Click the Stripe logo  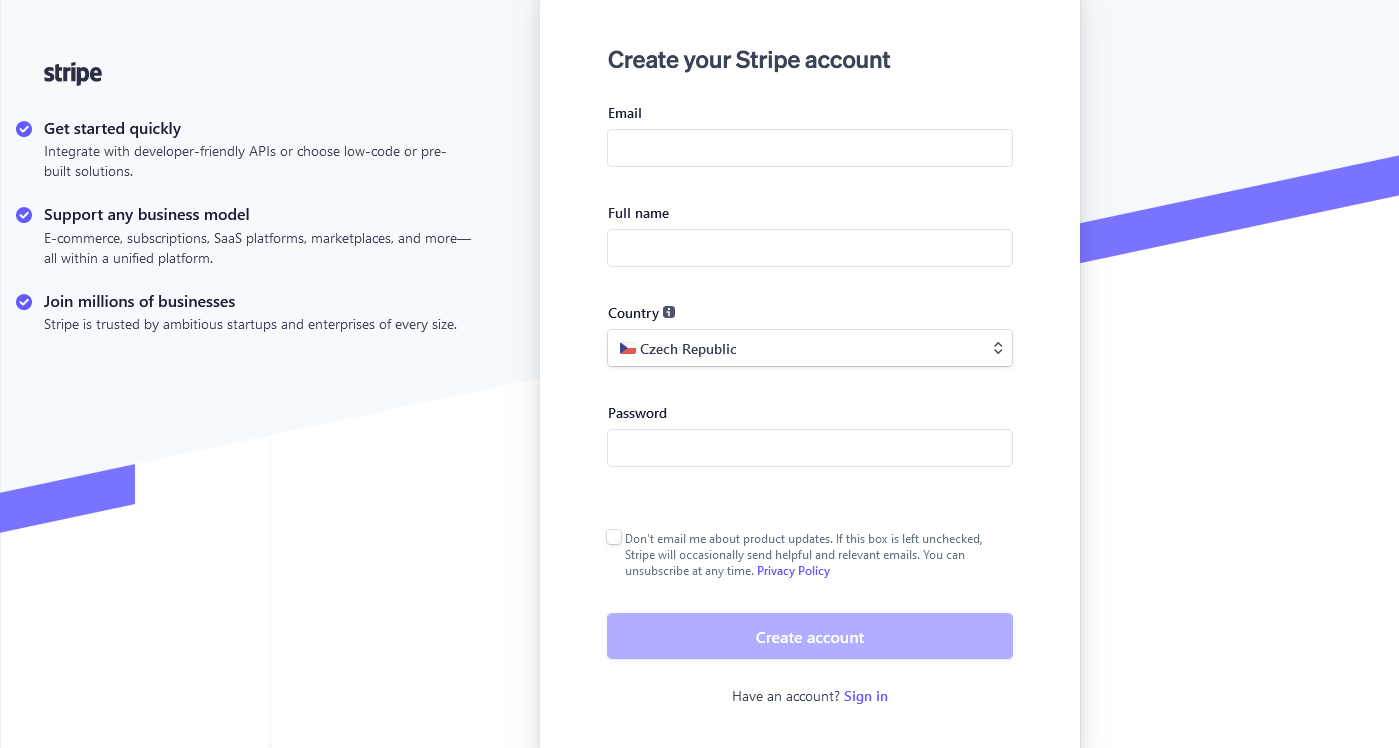[73, 73]
